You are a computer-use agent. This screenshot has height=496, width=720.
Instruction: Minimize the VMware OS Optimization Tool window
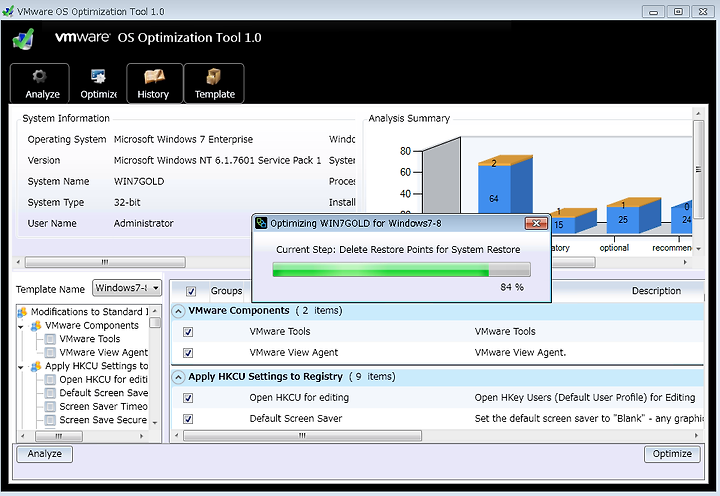pos(653,11)
